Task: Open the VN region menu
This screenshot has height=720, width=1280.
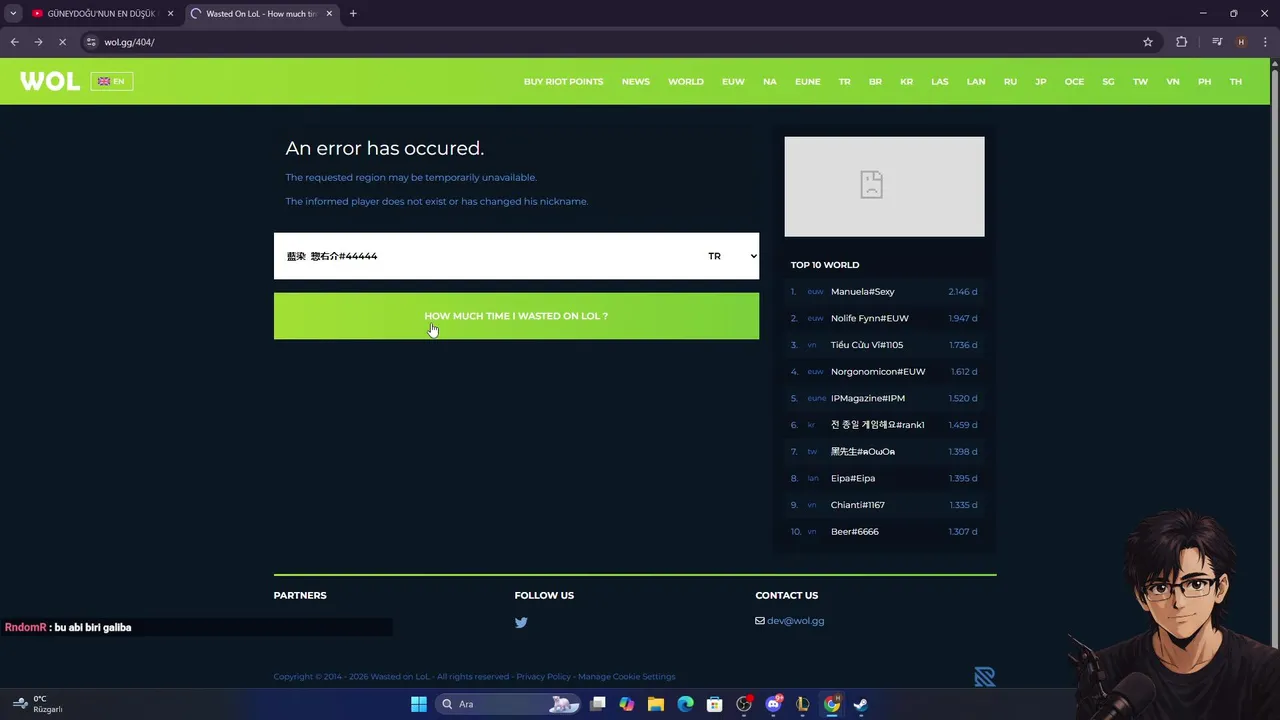Action: coord(1173,82)
